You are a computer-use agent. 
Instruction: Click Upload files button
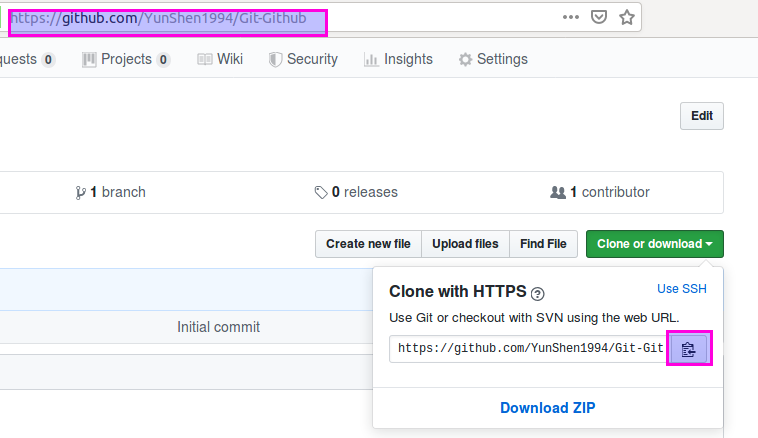pos(465,244)
